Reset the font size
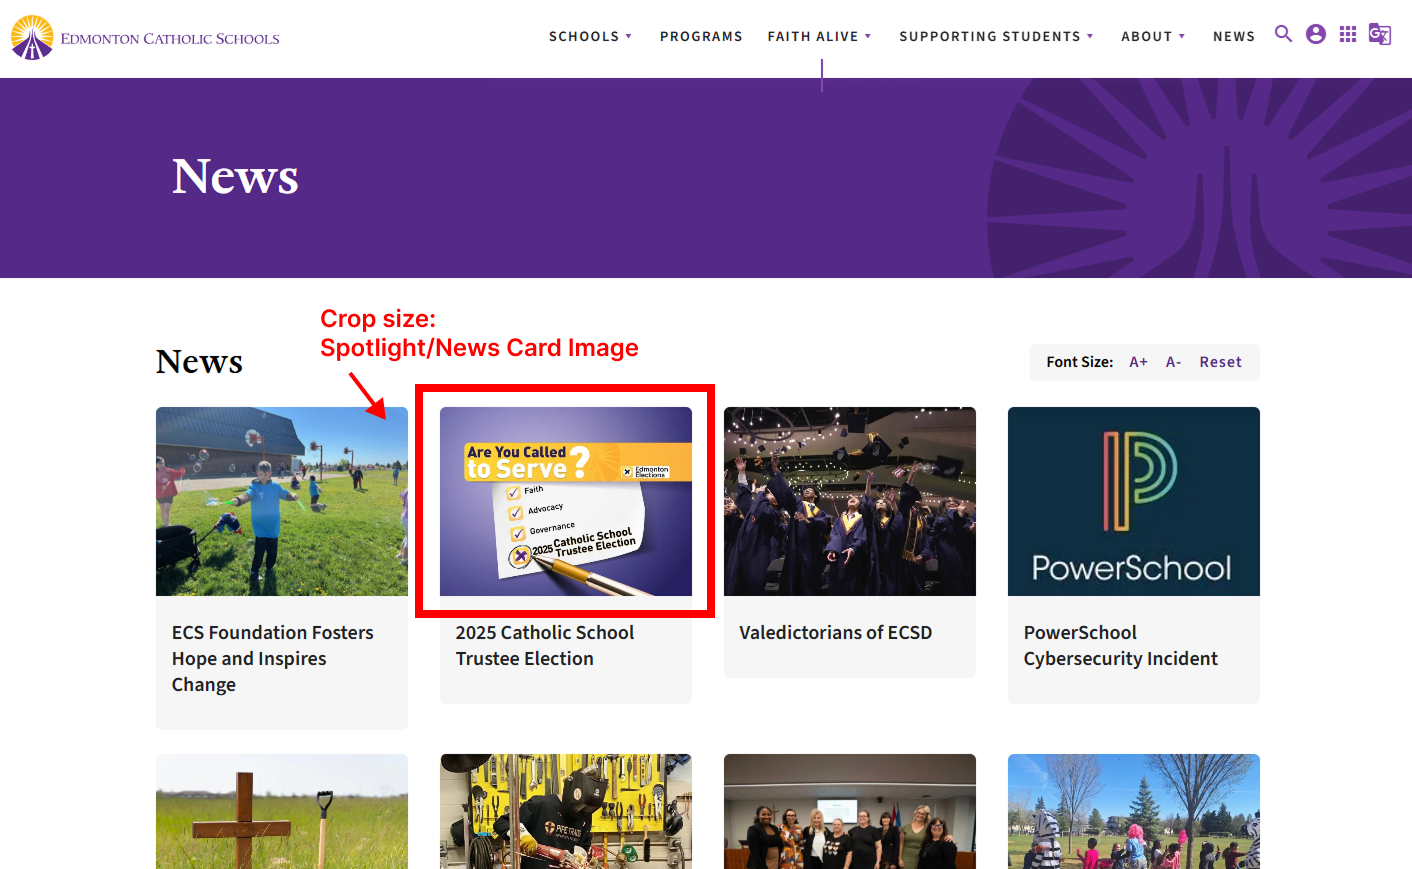The height and width of the screenshot is (869, 1412). coord(1220,362)
